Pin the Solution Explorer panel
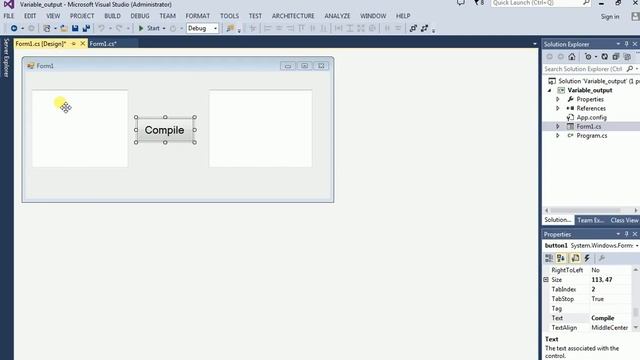This screenshot has width=640, height=360. (x=627, y=44)
